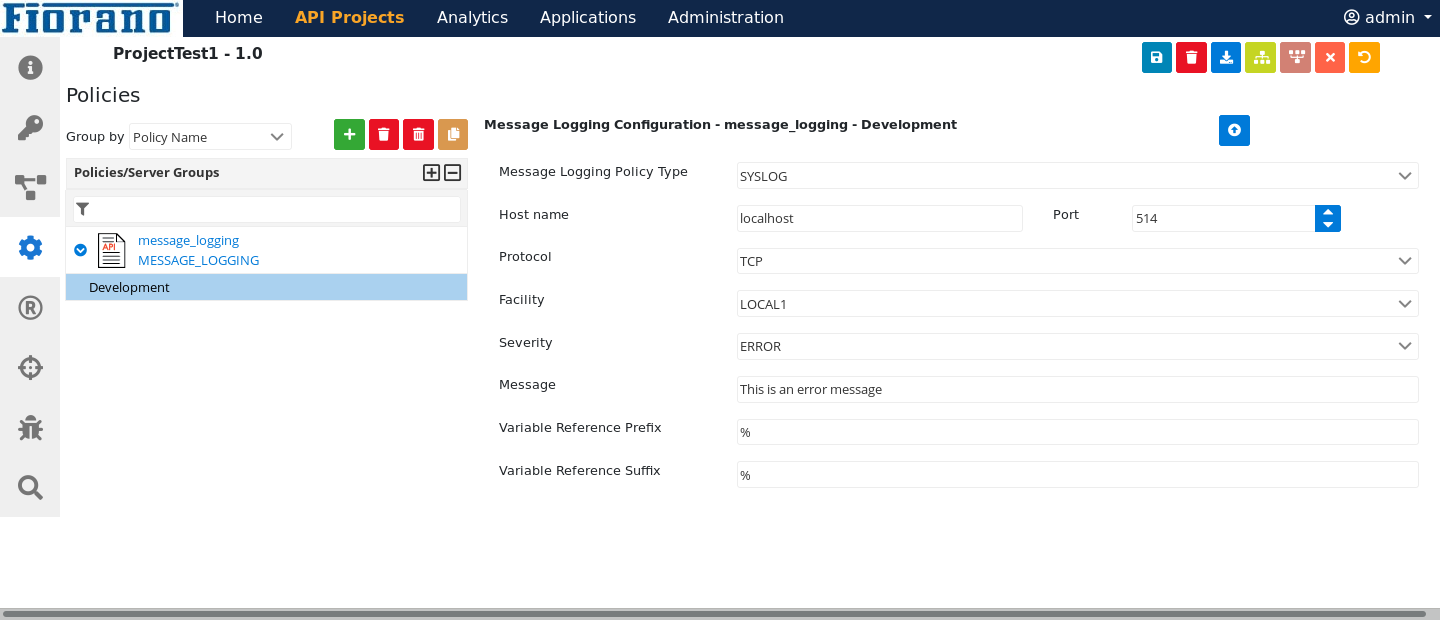
Task: Click the orange revert arrow icon
Action: [x=1364, y=58]
